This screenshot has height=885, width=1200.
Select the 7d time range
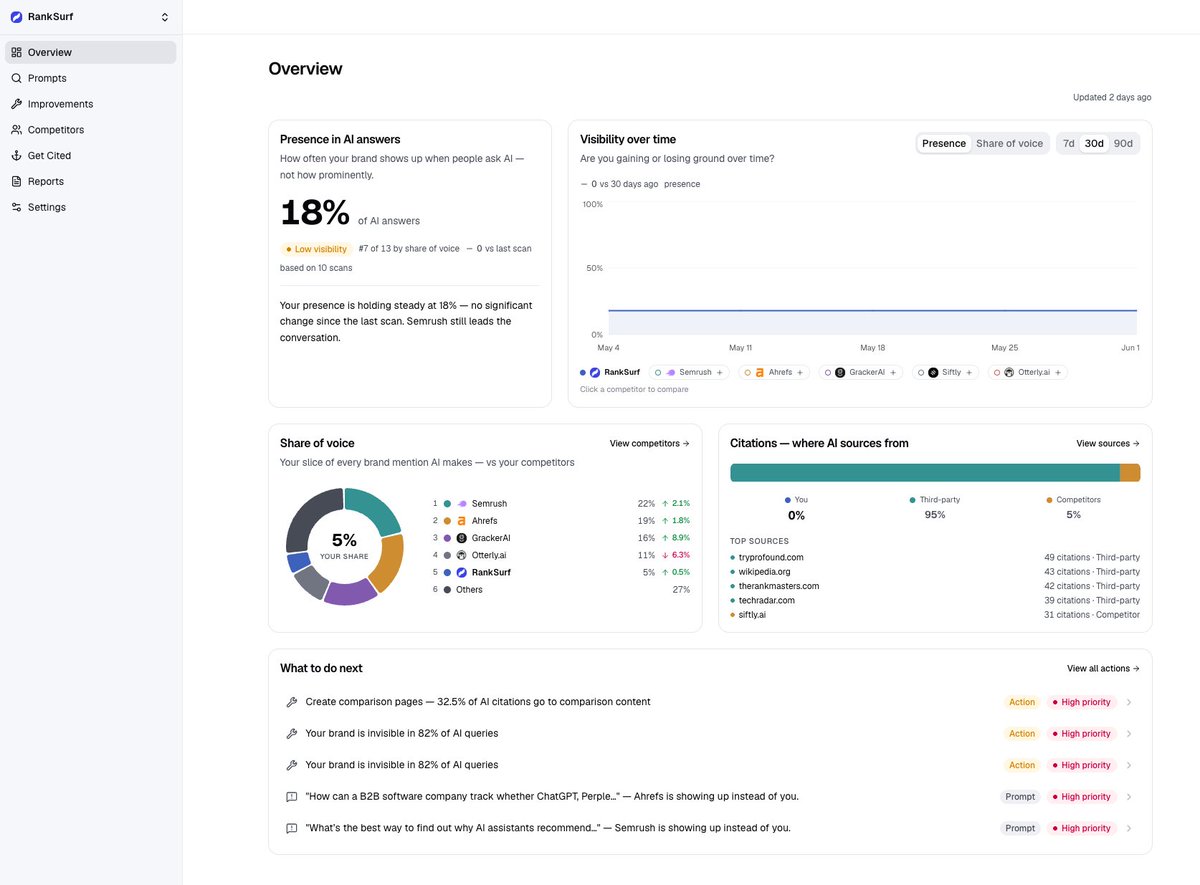click(1069, 144)
